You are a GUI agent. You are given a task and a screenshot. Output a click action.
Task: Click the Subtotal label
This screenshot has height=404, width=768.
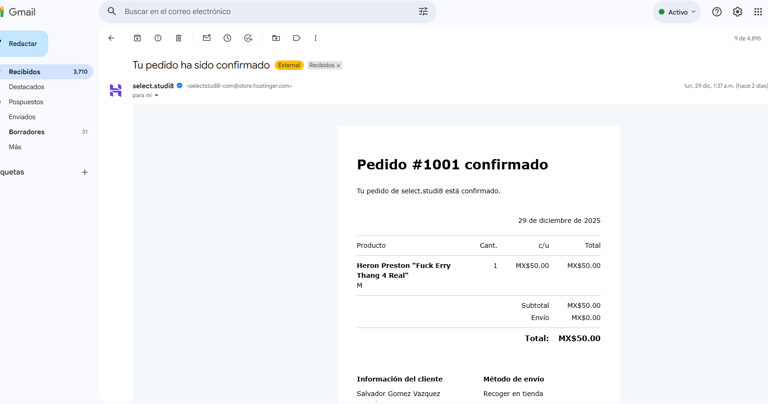535,306
